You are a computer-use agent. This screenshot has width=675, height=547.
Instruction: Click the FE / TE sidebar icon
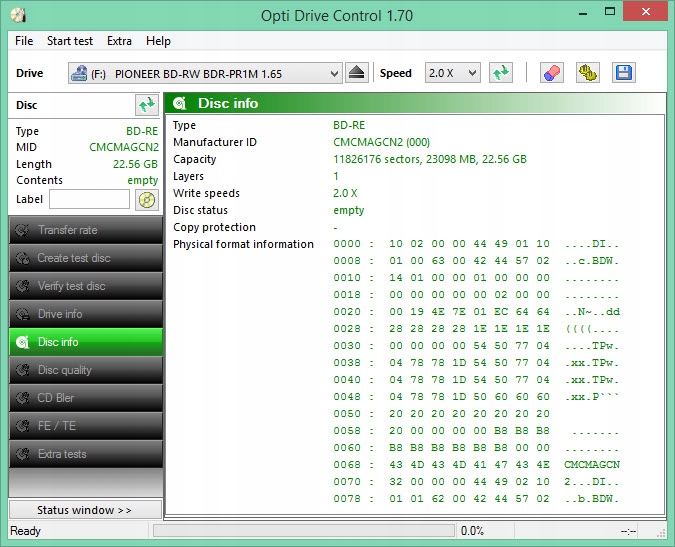click(x=22, y=426)
